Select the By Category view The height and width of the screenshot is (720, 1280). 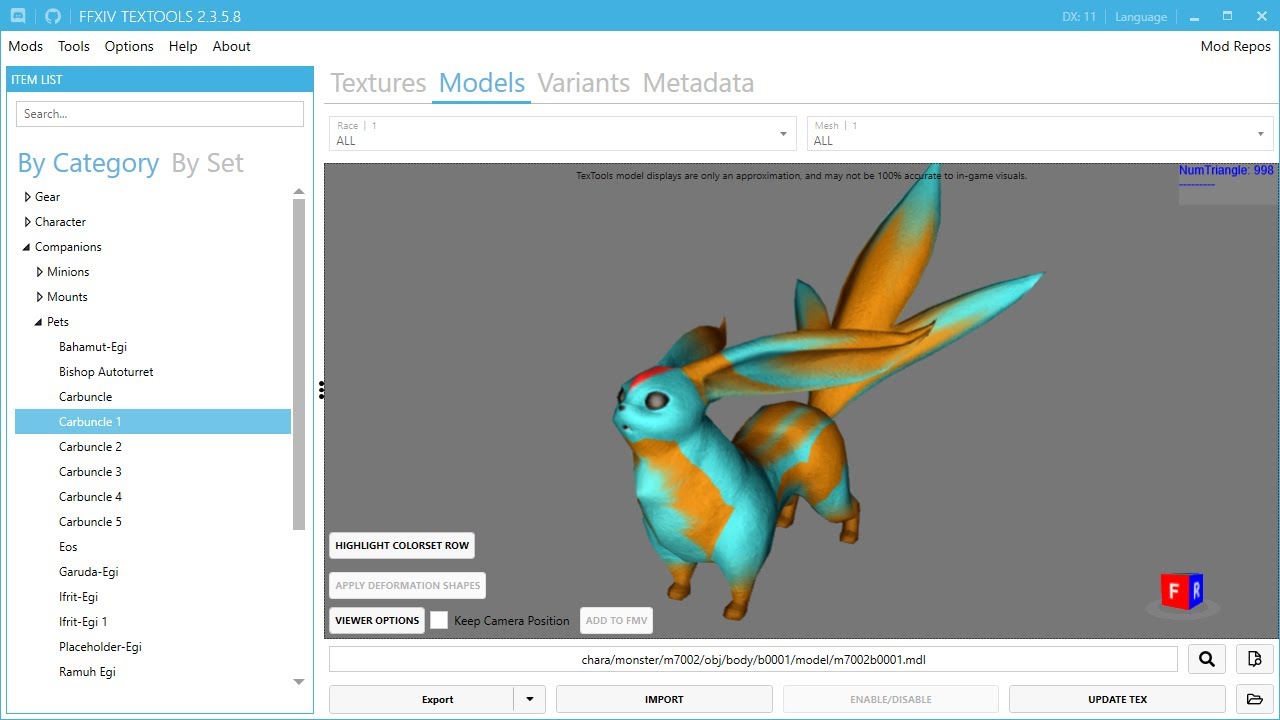tap(88, 163)
